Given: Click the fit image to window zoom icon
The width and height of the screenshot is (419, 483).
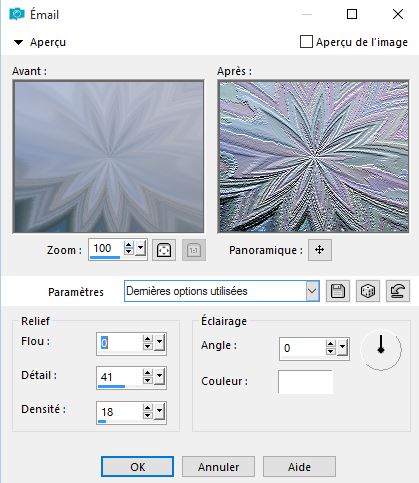Looking at the screenshot, I should pos(164,250).
